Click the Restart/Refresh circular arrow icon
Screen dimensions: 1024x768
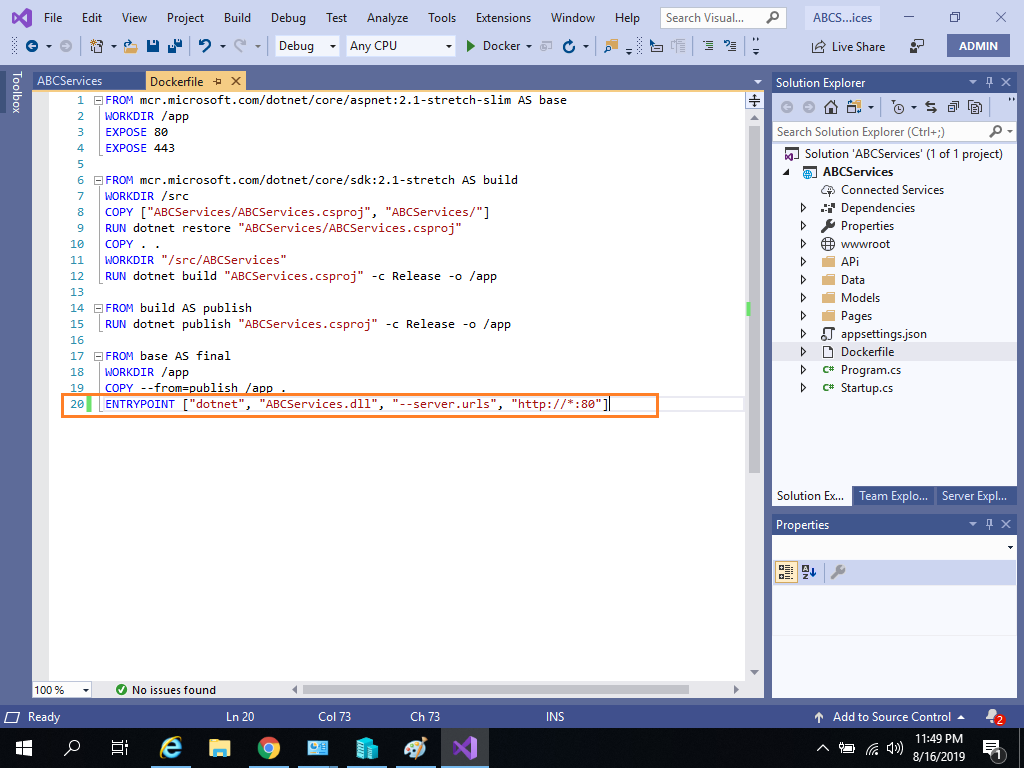coord(569,46)
